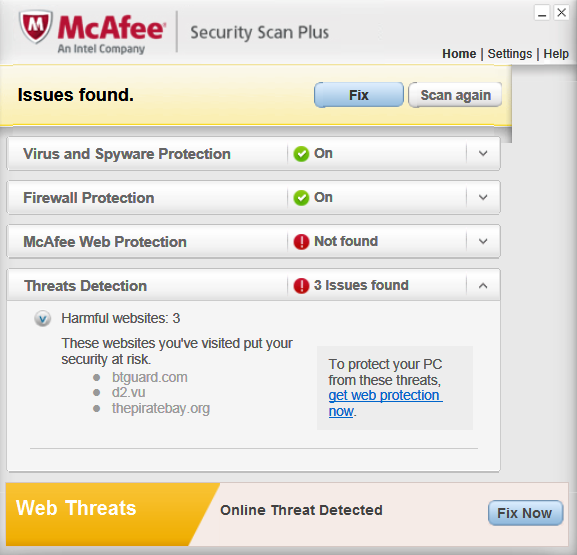Click the Fix Now button
Screen dimensions: 577x555
coord(525,513)
